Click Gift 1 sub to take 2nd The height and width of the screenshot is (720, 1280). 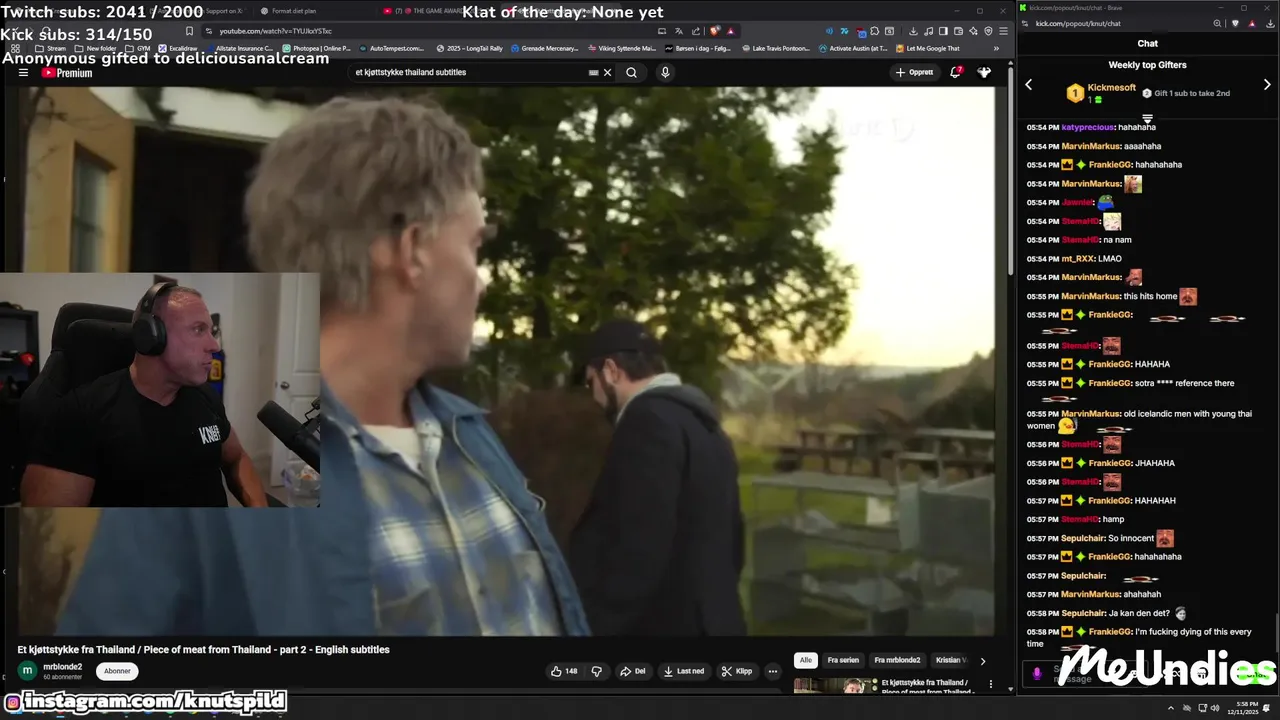pyautogui.click(x=1186, y=93)
